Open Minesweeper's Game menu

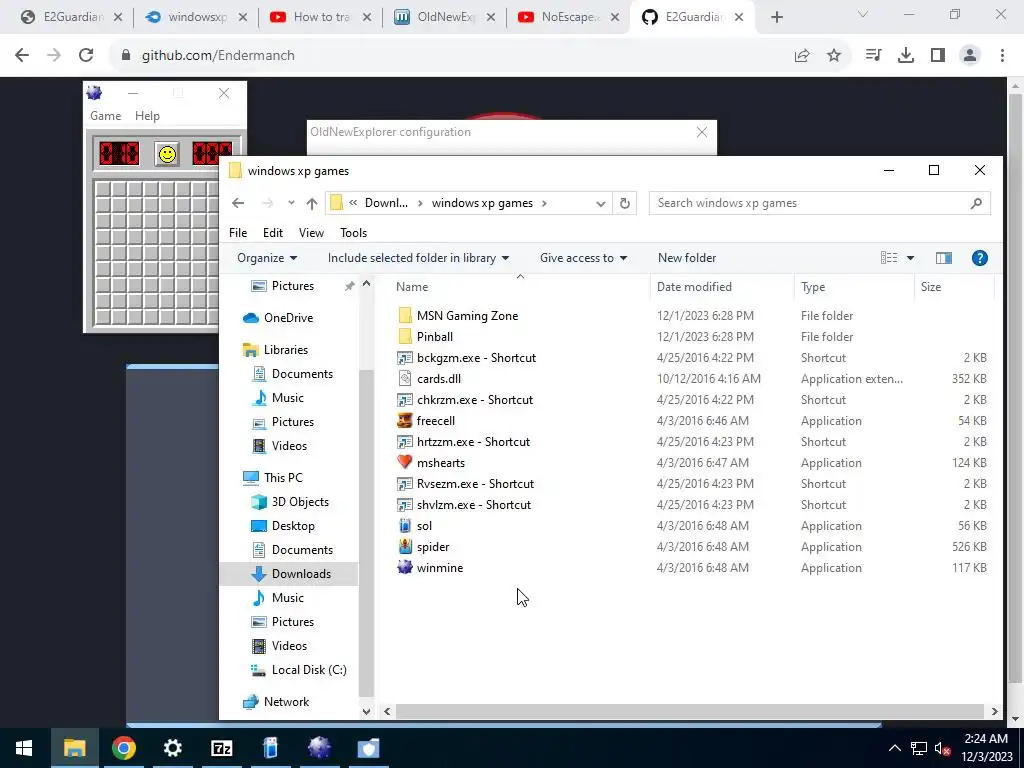click(105, 116)
